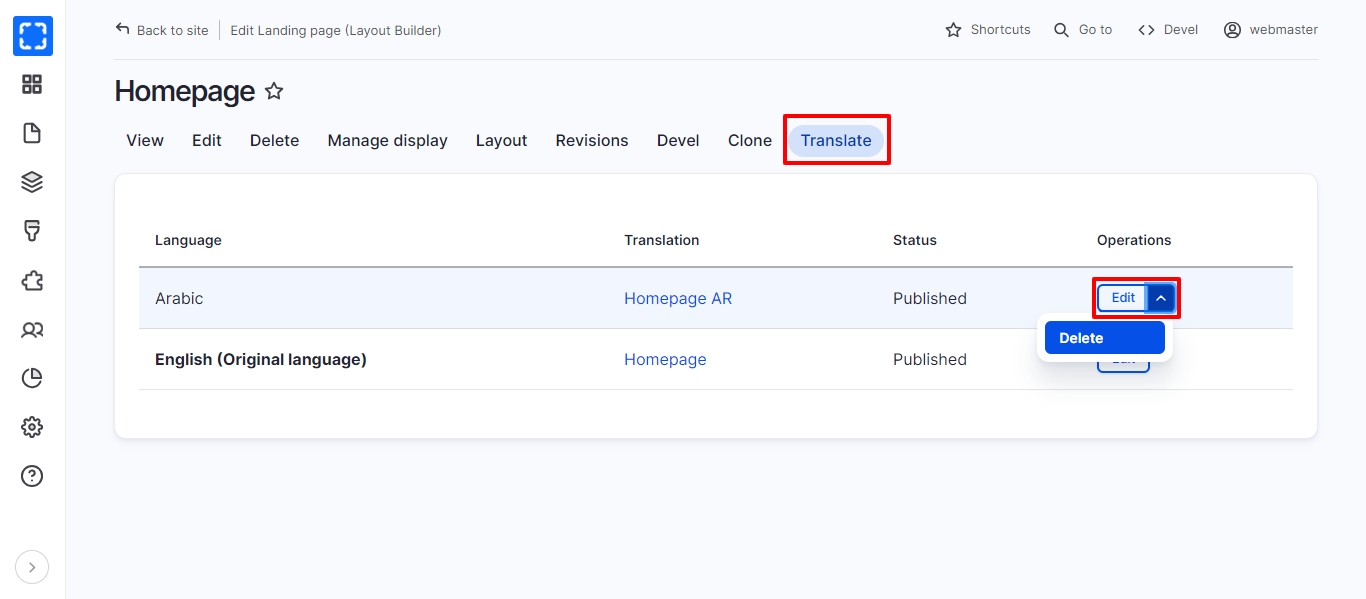Switch to the Revisions tab
1366x599 pixels.
coord(591,141)
